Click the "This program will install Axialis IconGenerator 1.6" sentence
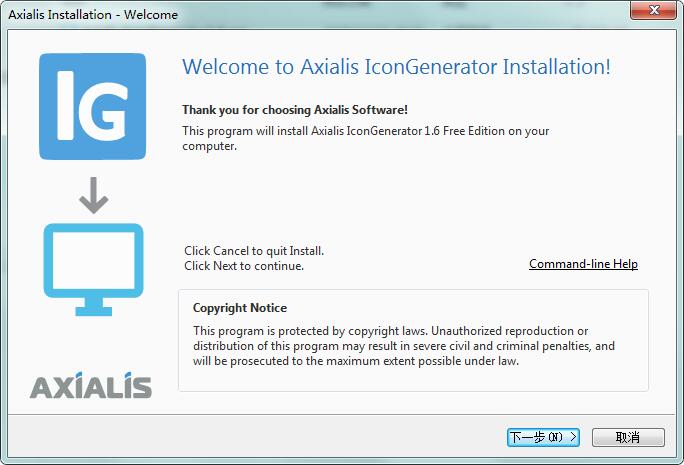 [x=366, y=138]
